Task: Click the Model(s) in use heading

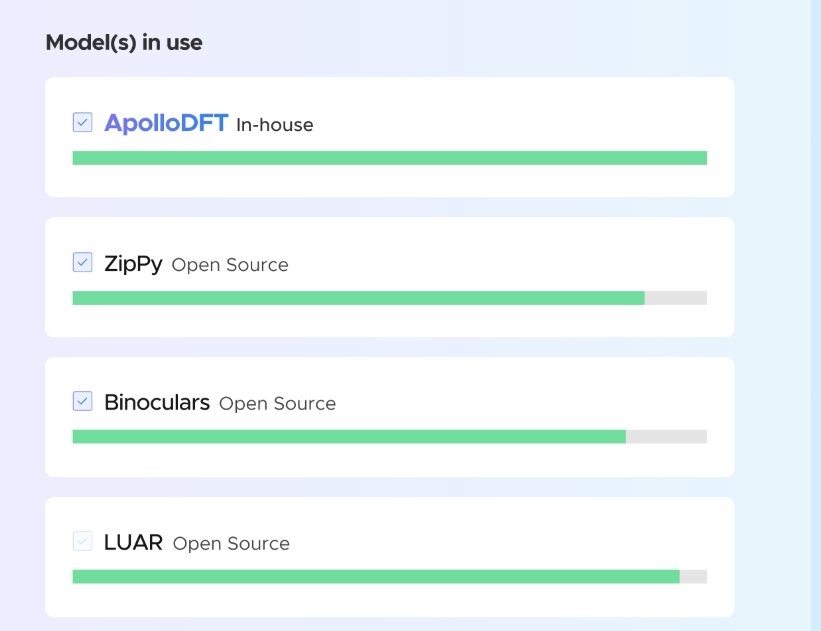Action: click(x=124, y=43)
